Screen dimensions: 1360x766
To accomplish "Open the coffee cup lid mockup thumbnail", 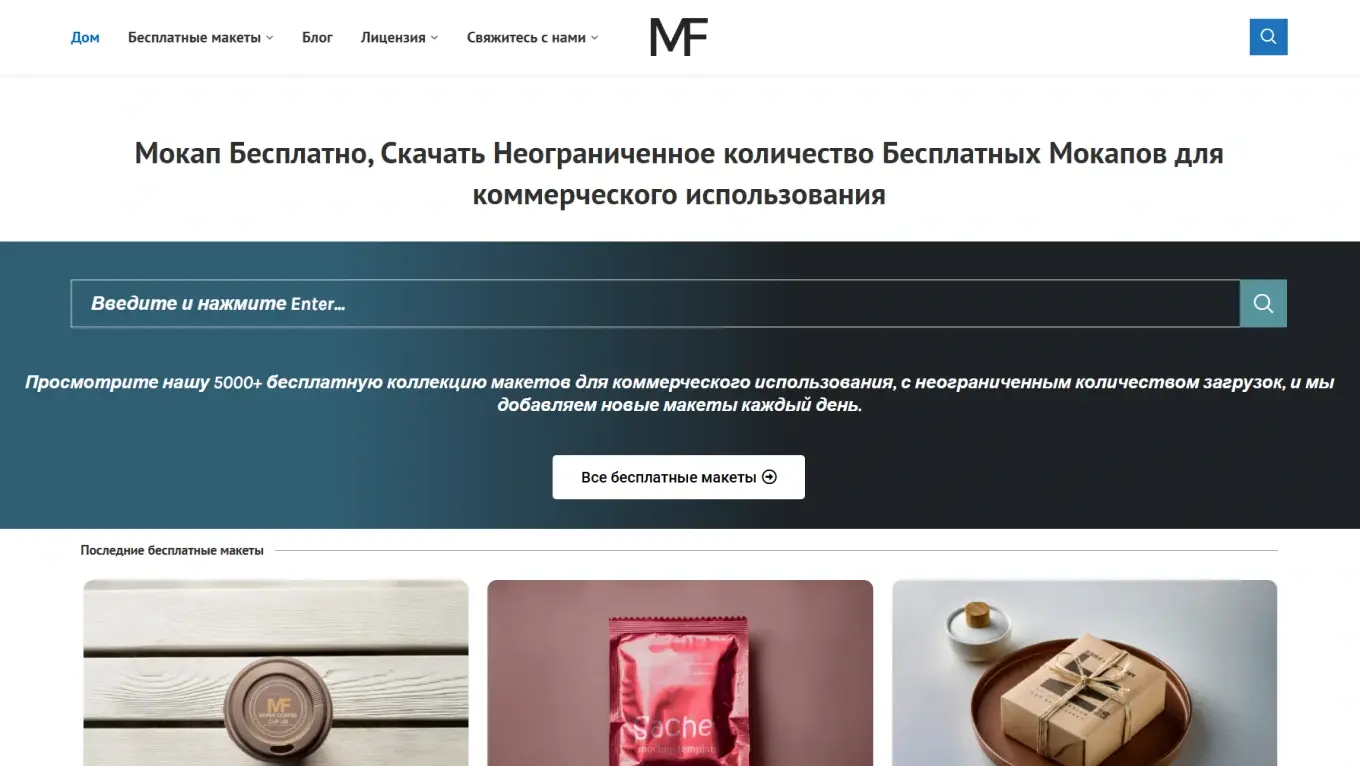I will click(x=276, y=673).
